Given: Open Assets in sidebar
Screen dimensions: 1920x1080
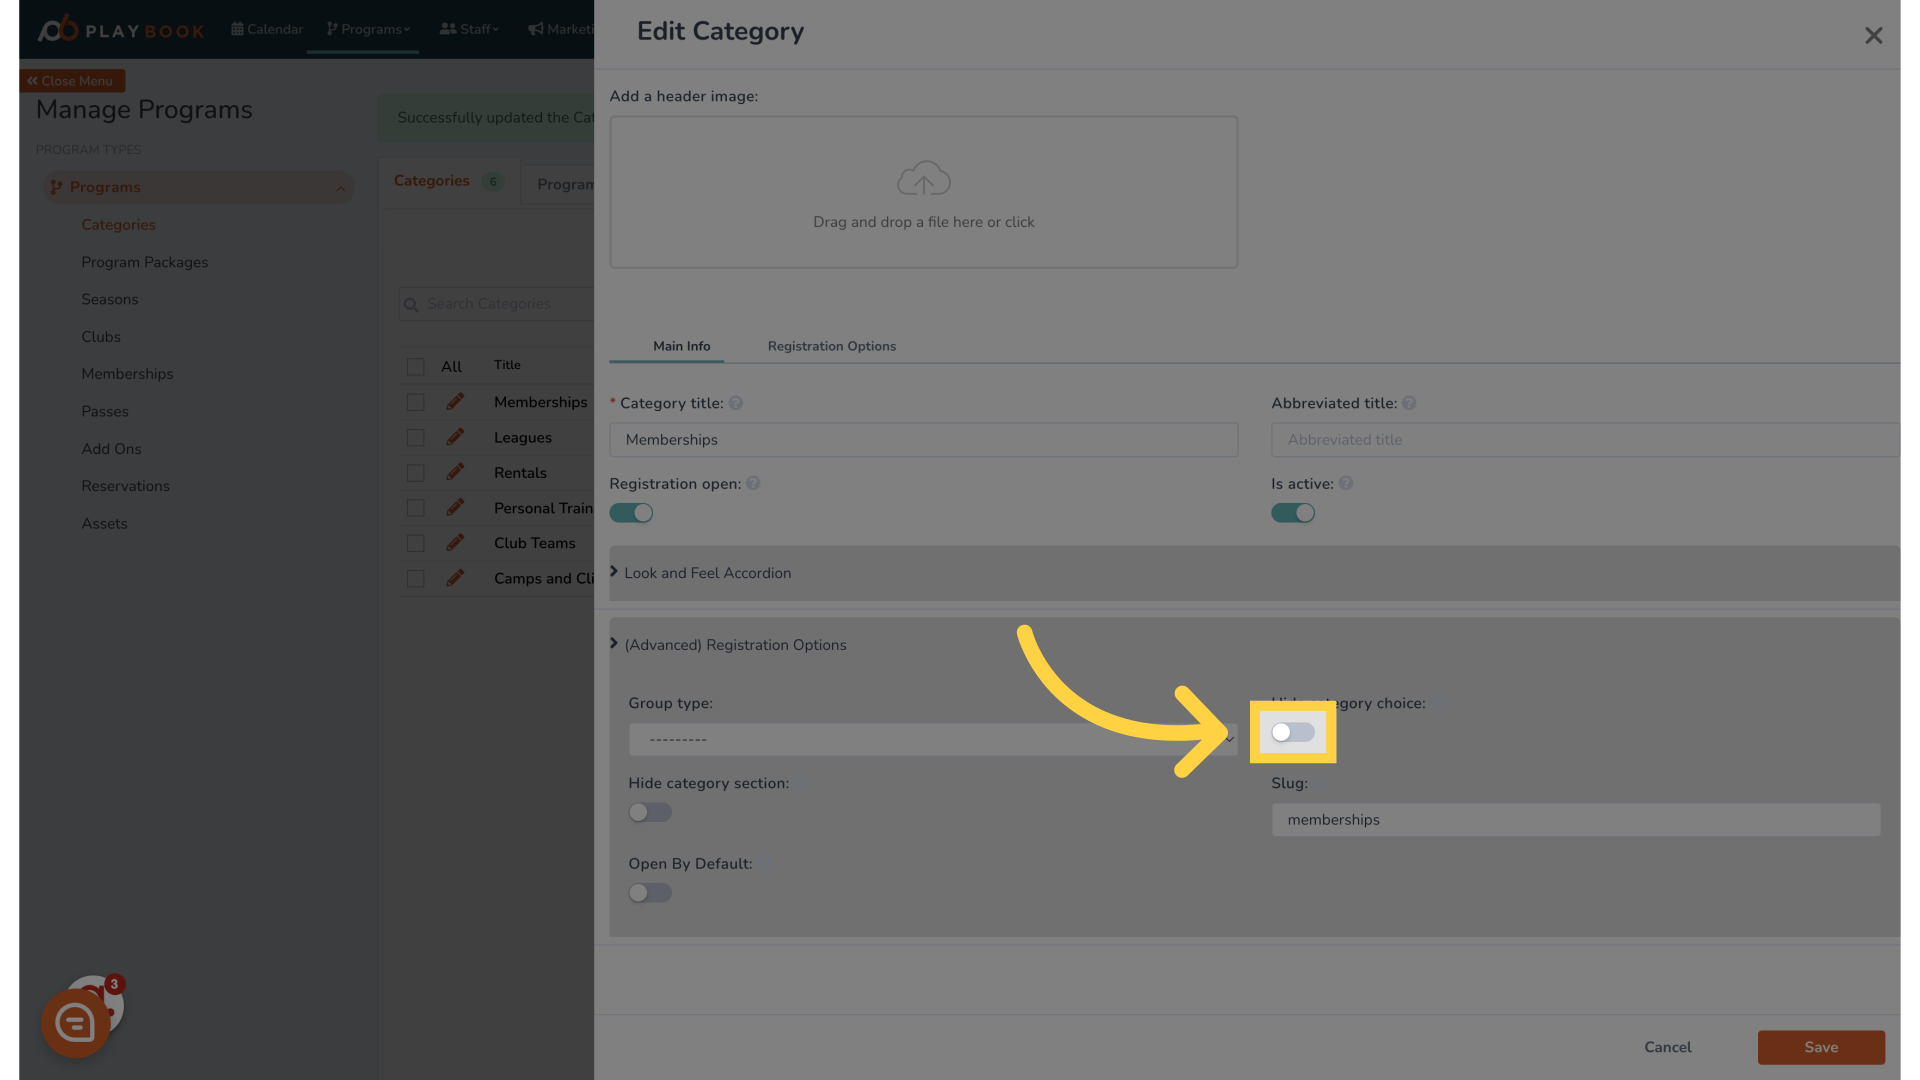Looking at the screenshot, I should [104, 523].
